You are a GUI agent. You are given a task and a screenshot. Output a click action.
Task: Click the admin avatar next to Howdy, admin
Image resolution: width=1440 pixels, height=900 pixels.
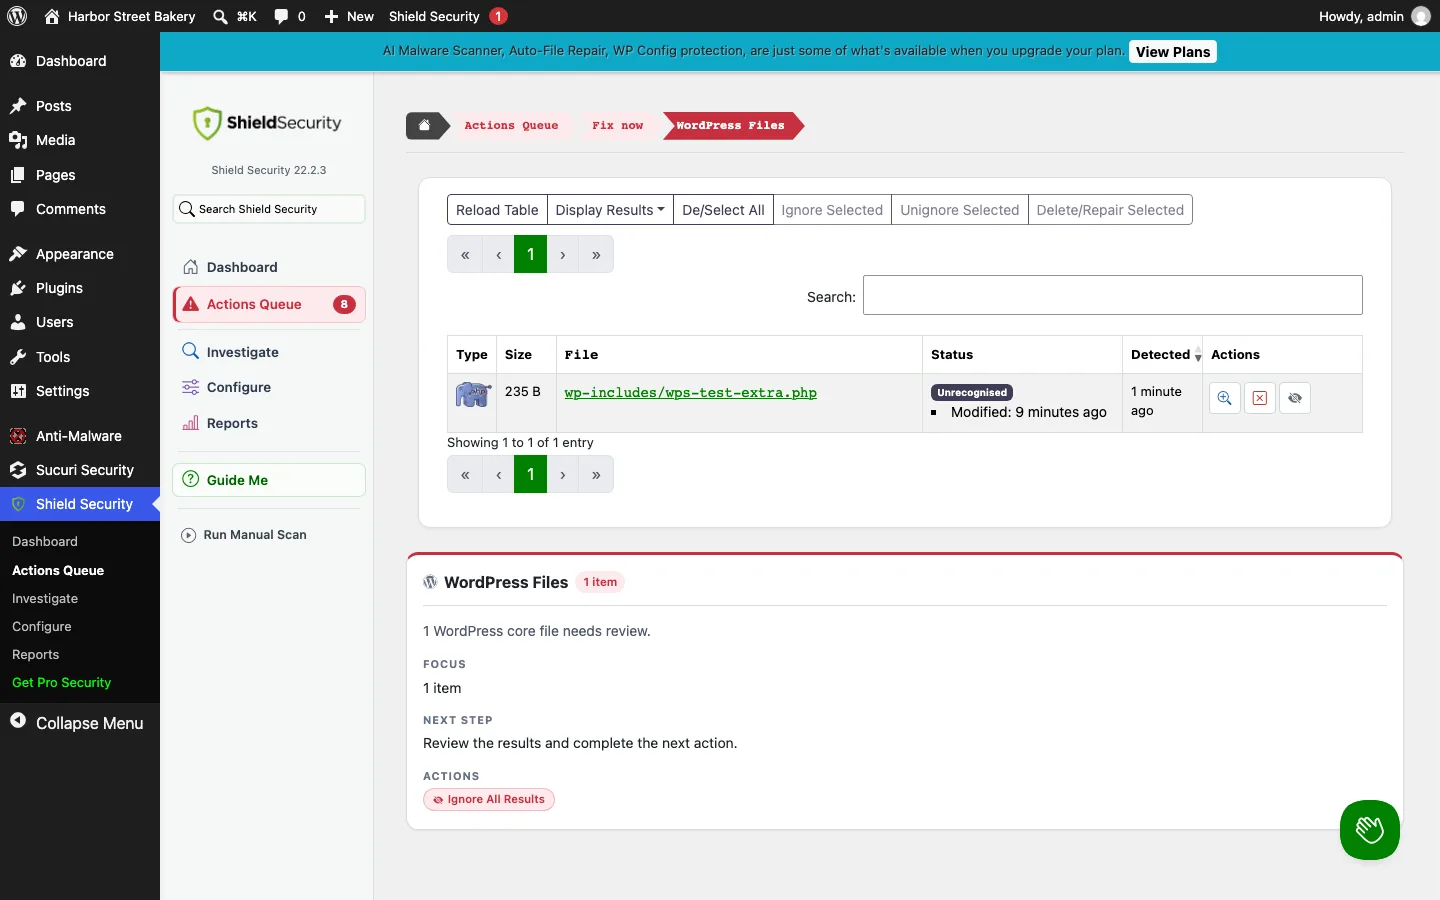click(x=1420, y=16)
